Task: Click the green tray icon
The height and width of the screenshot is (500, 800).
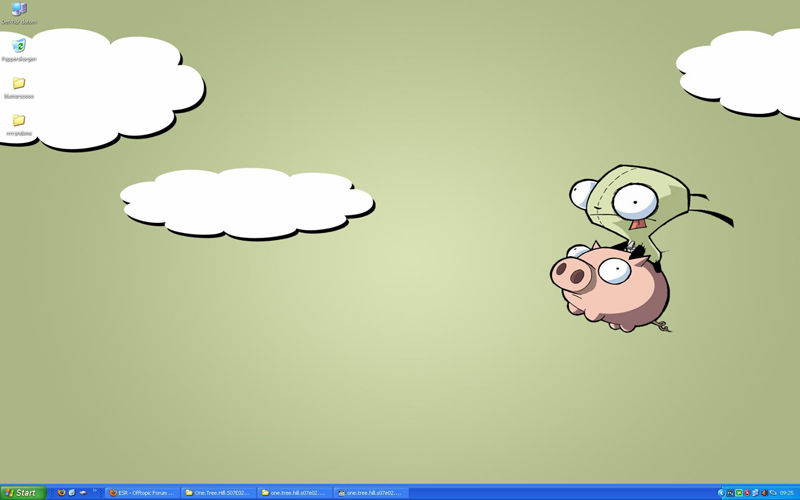Action: [739, 493]
